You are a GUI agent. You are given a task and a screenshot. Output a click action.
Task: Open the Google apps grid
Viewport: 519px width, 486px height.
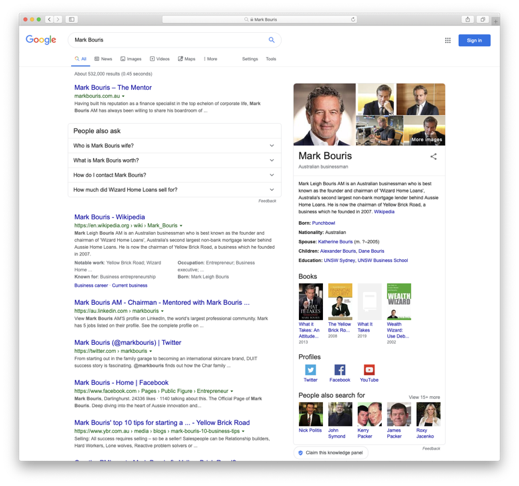pyautogui.click(x=448, y=40)
